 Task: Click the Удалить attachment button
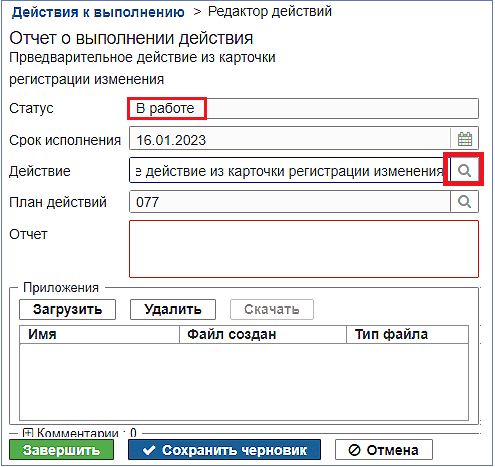[173, 309]
